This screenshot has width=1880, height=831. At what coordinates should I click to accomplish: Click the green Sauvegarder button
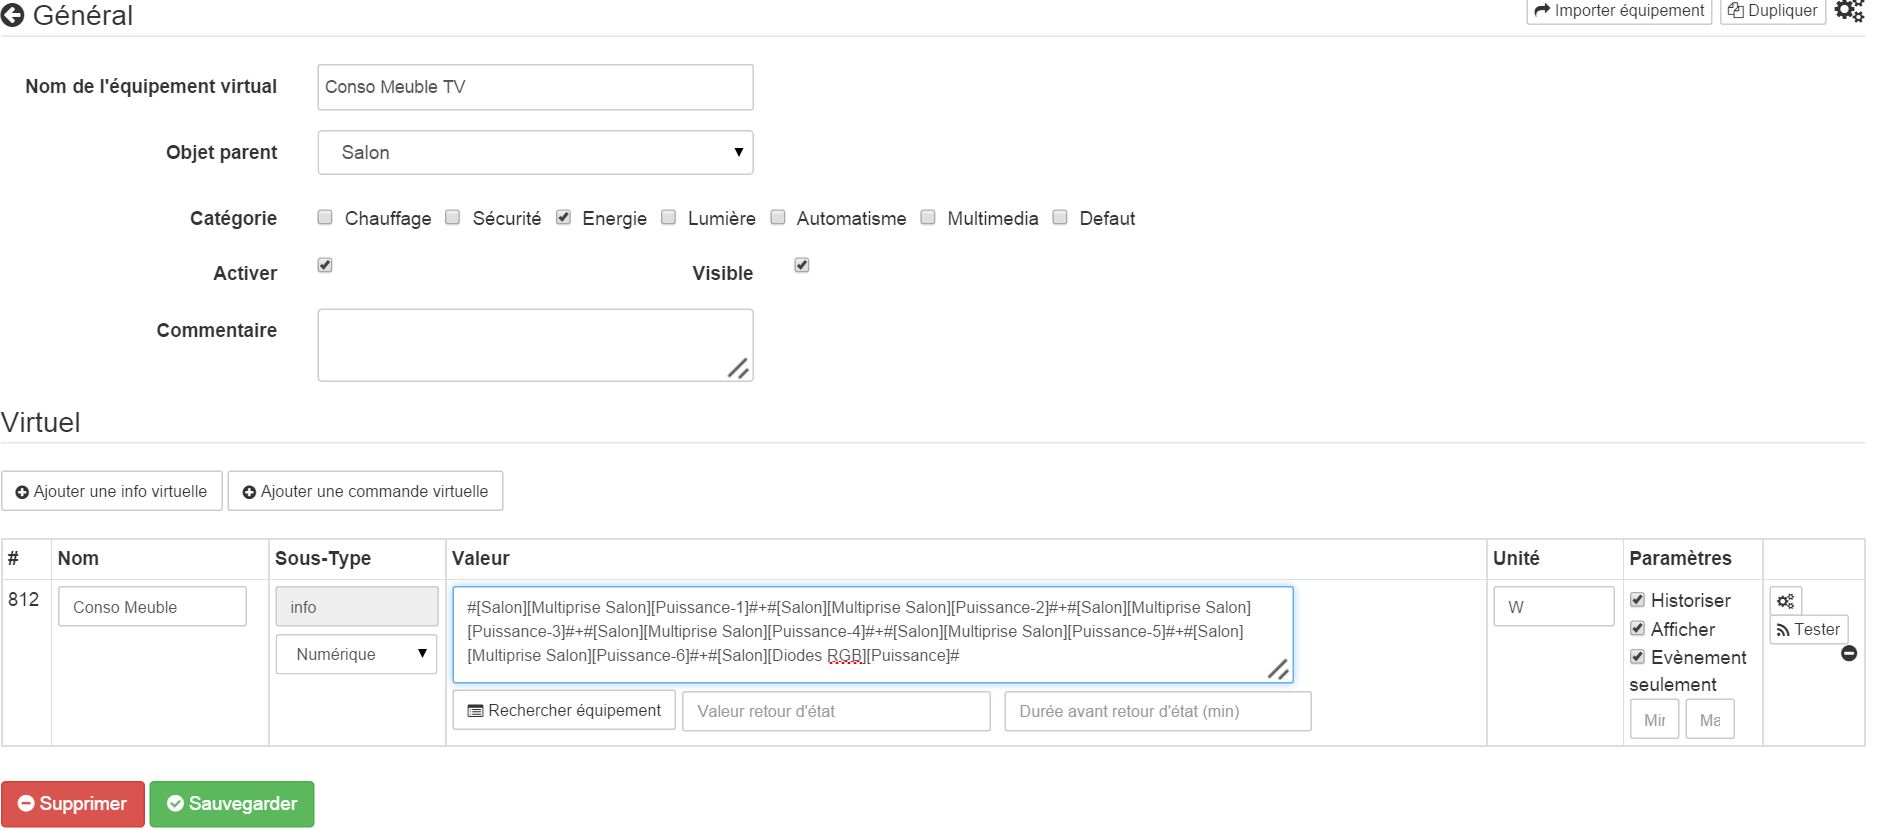point(232,804)
